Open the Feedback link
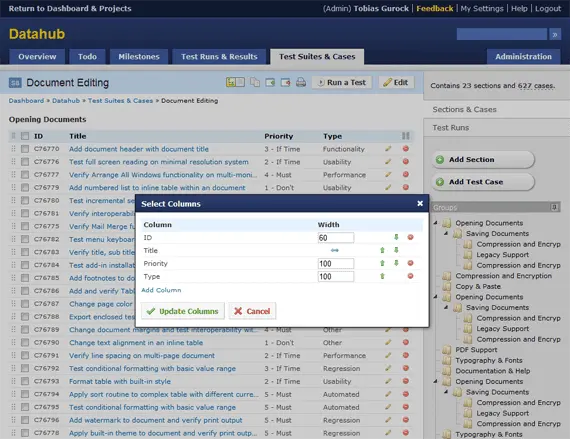 pyautogui.click(x=435, y=8)
